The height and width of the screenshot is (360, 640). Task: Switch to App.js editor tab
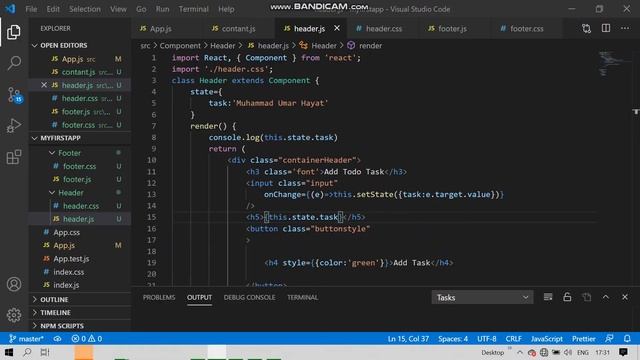tap(167, 28)
